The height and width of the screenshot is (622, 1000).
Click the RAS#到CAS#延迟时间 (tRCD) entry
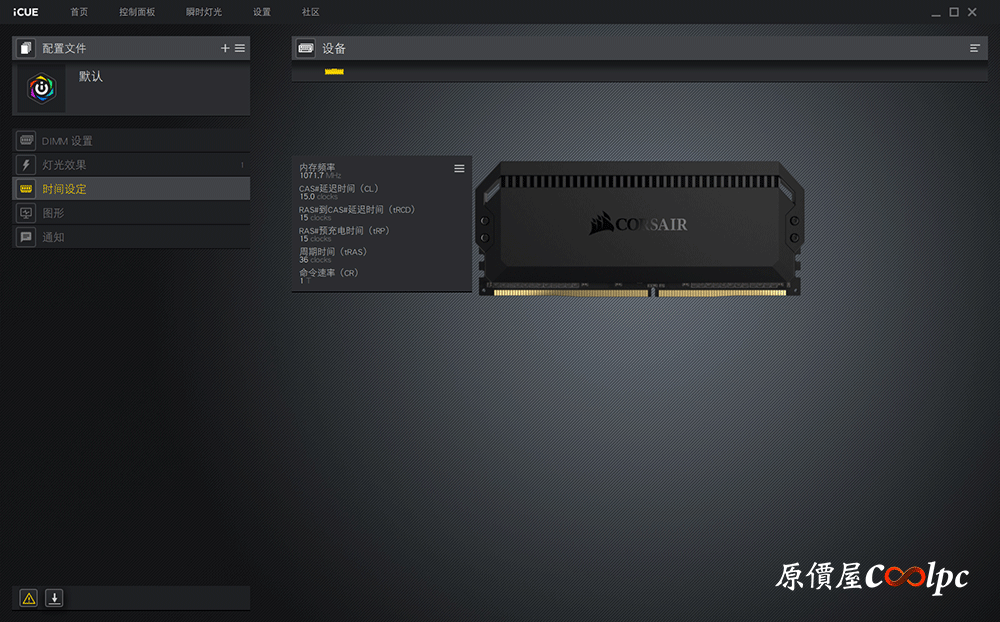[x=357, y=213]
